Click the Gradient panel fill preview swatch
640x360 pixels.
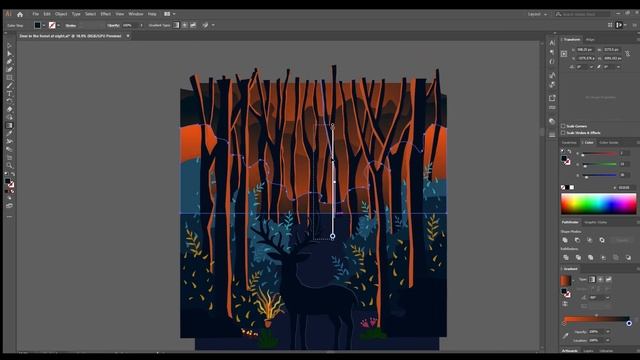tap(565, 280)
